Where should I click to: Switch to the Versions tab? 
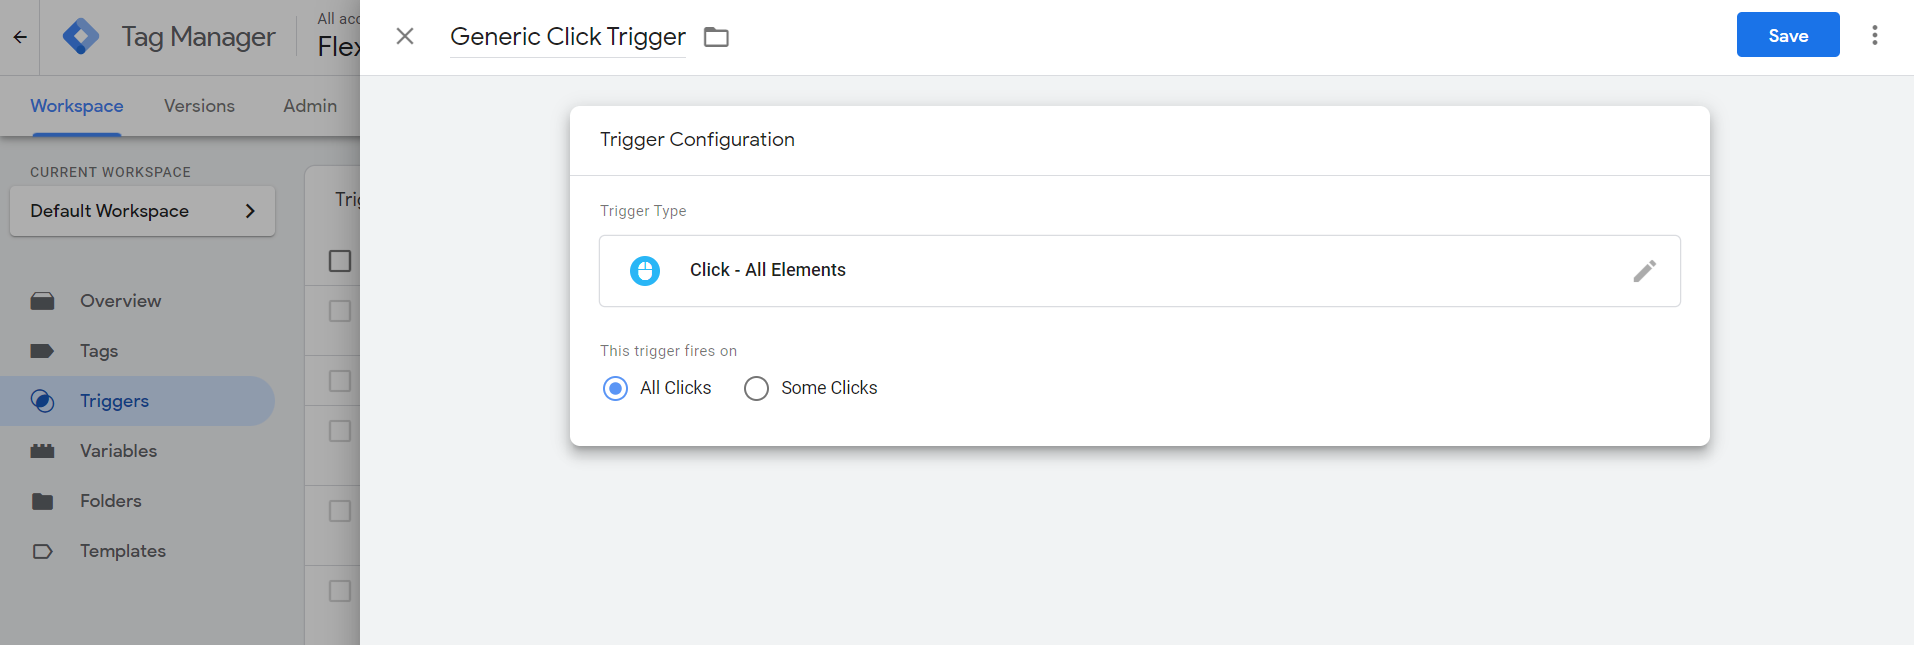[199, 106]
